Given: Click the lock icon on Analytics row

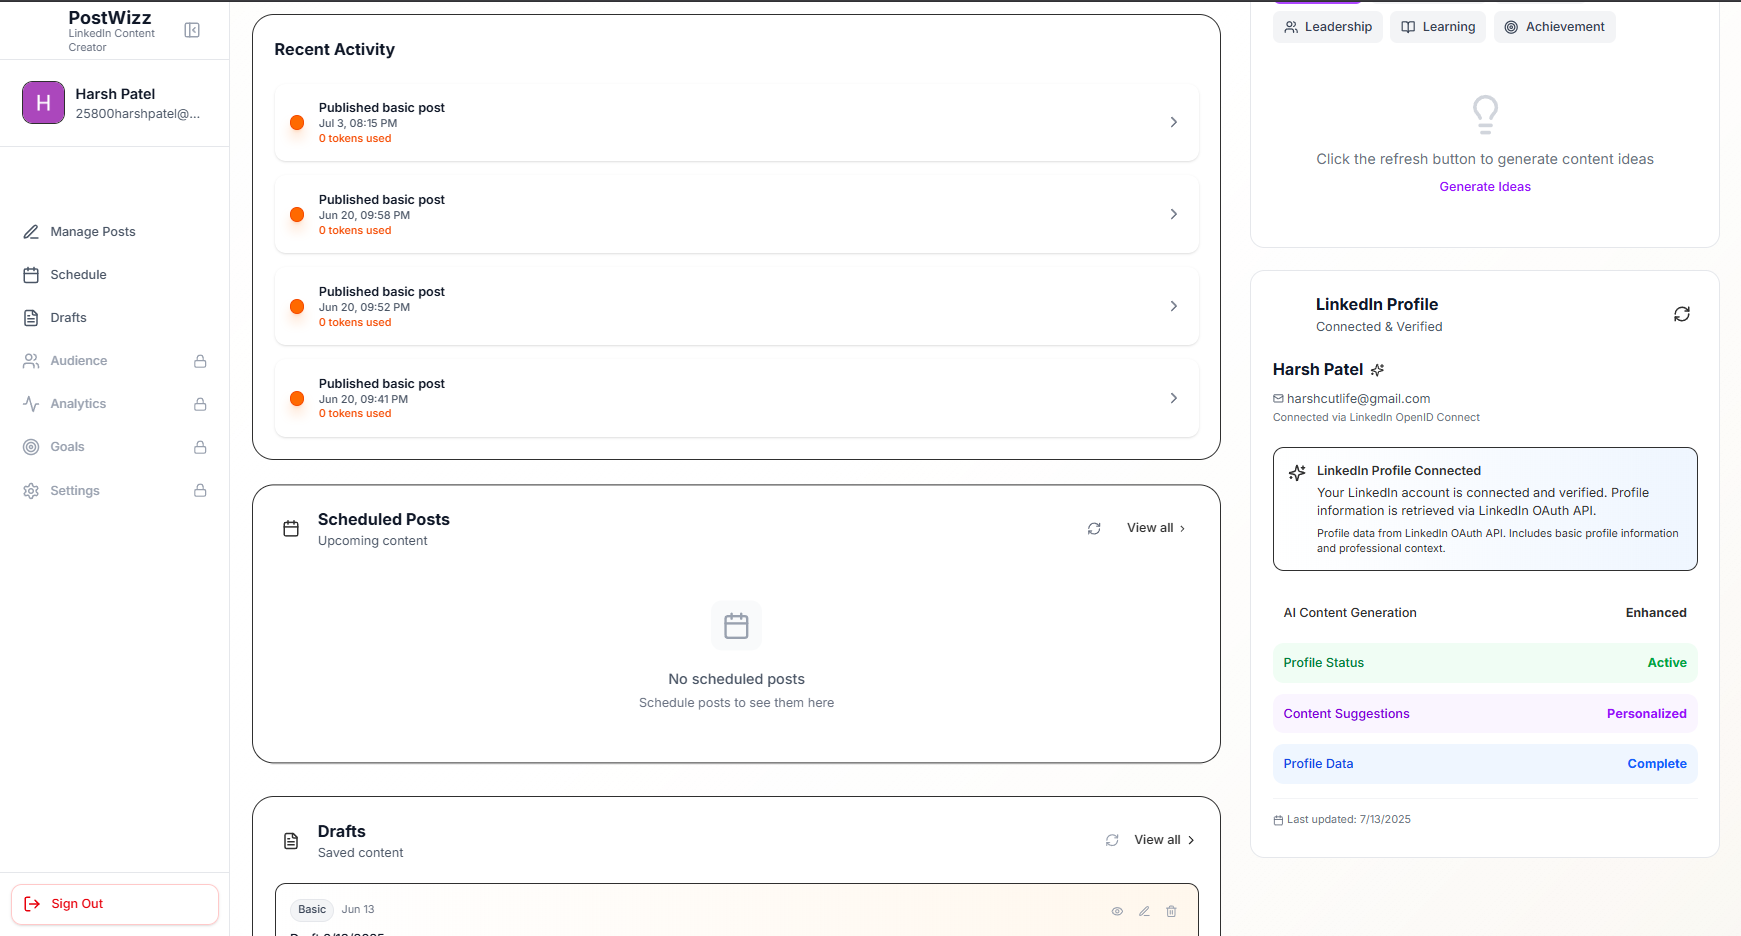Looking at the screenshot, I should pos(200,404).
